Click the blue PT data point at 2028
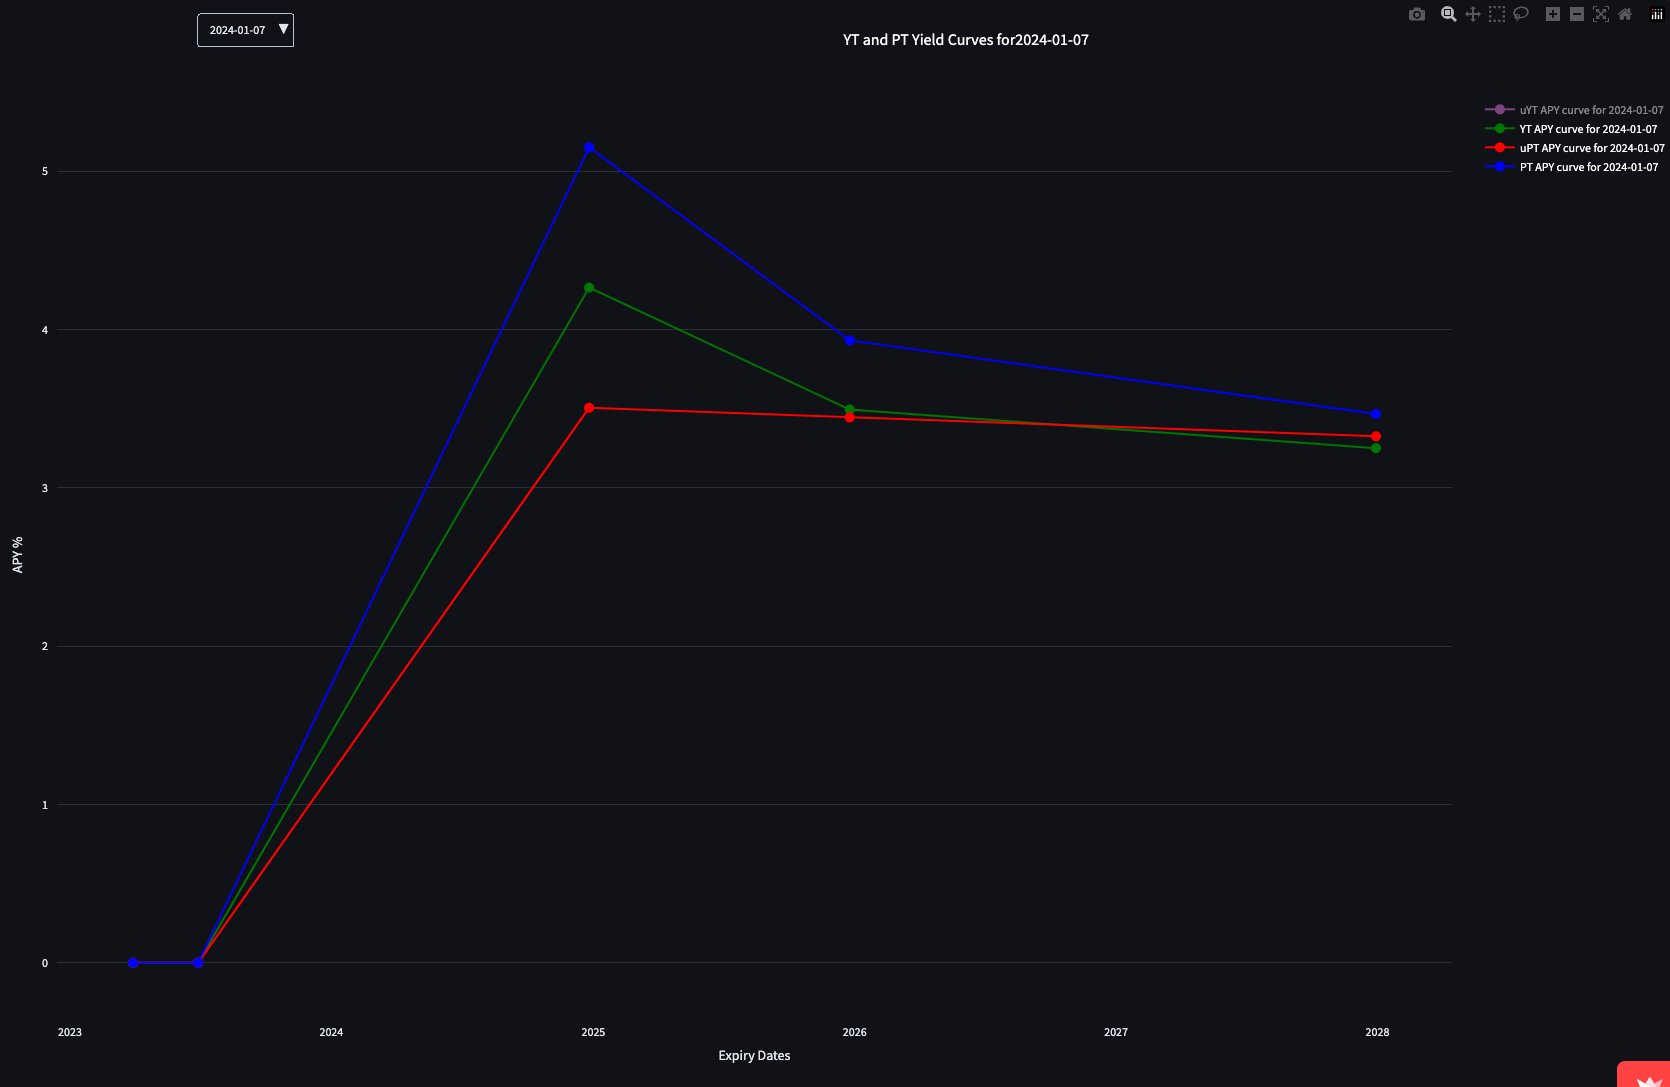 1376,414
